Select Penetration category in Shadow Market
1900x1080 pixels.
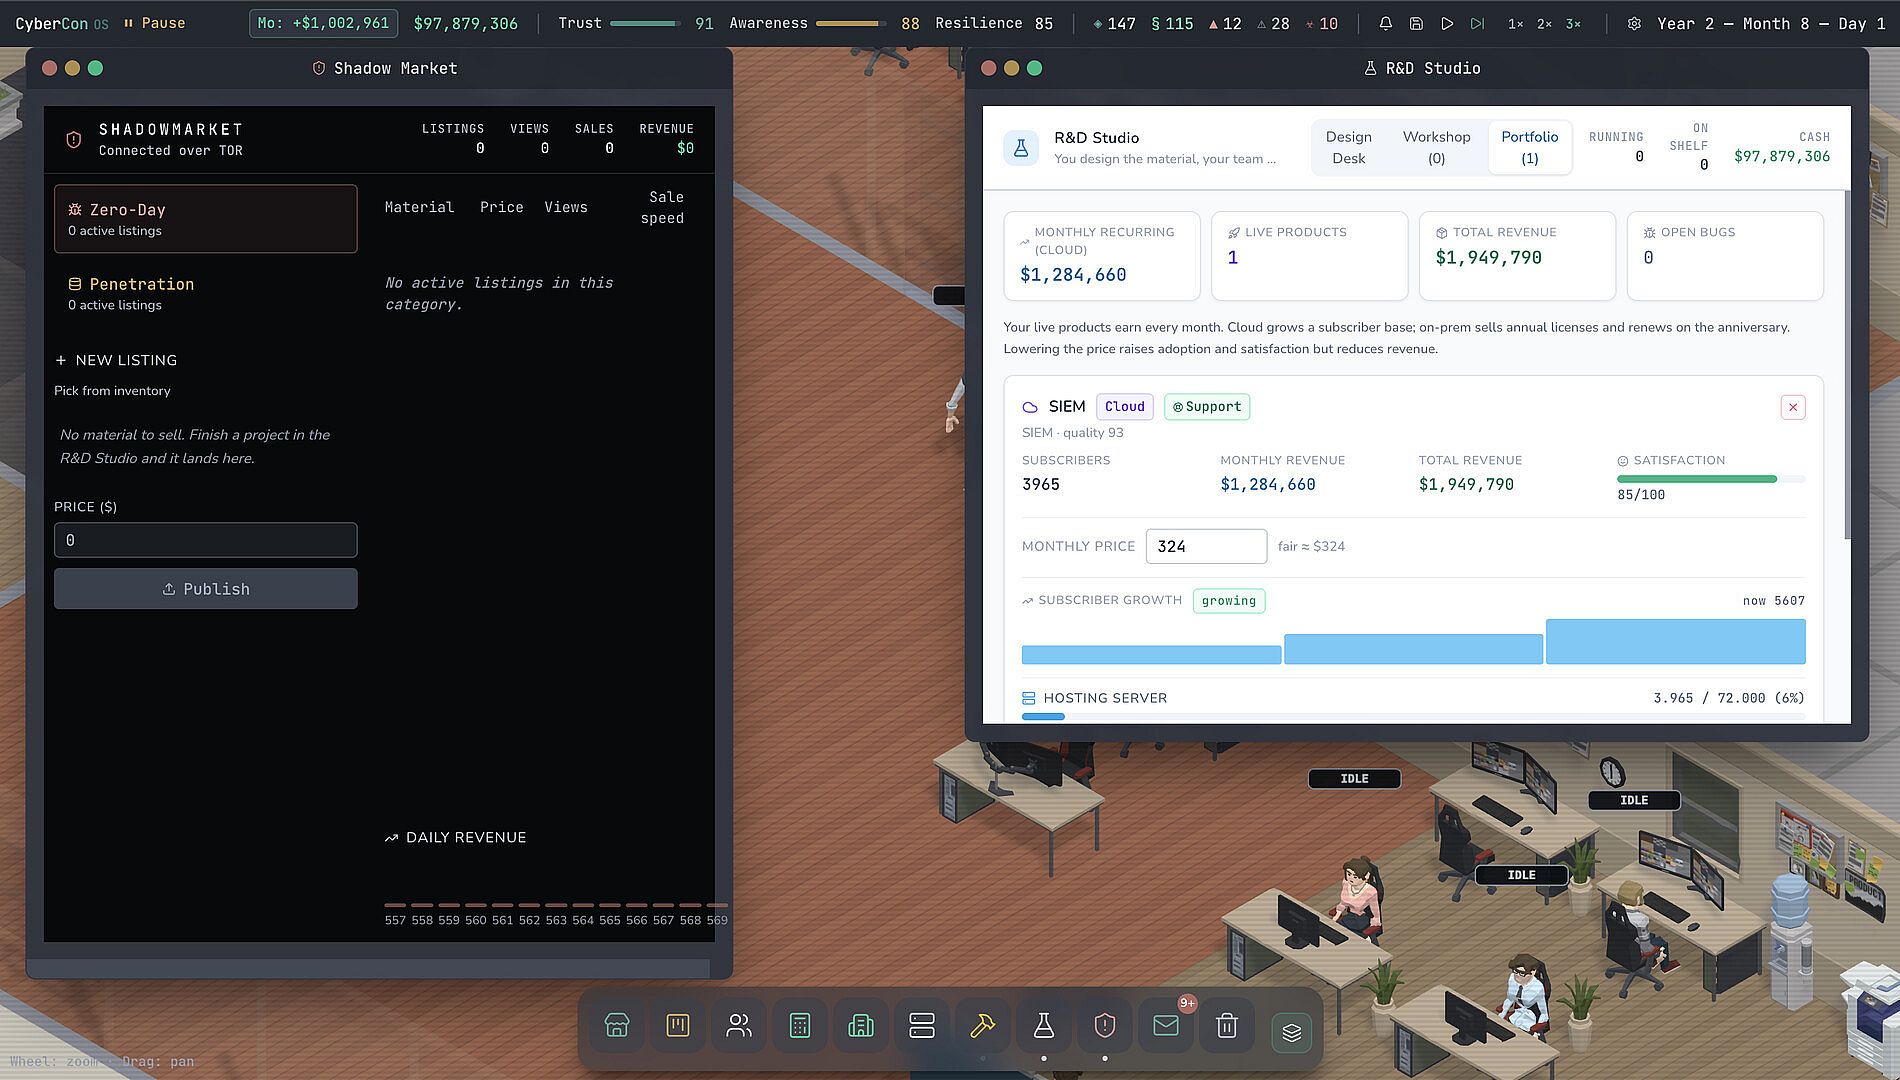point(205,293)
